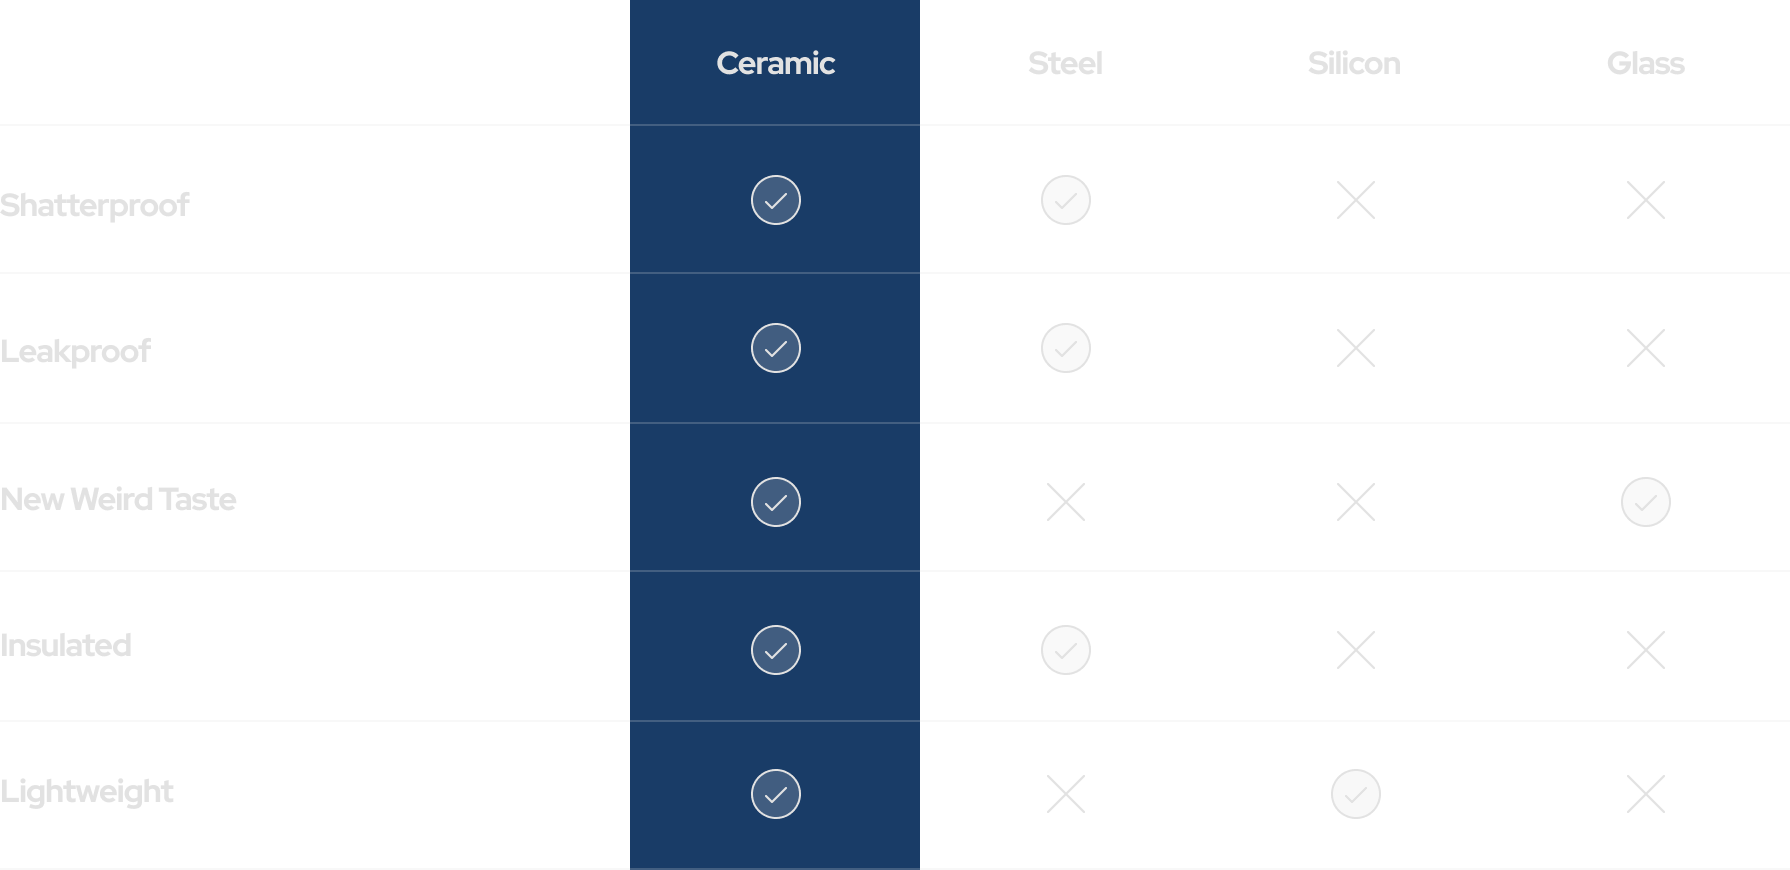Click the Insulated row label
Screen dimensions: 1790x870
[66, 645]
